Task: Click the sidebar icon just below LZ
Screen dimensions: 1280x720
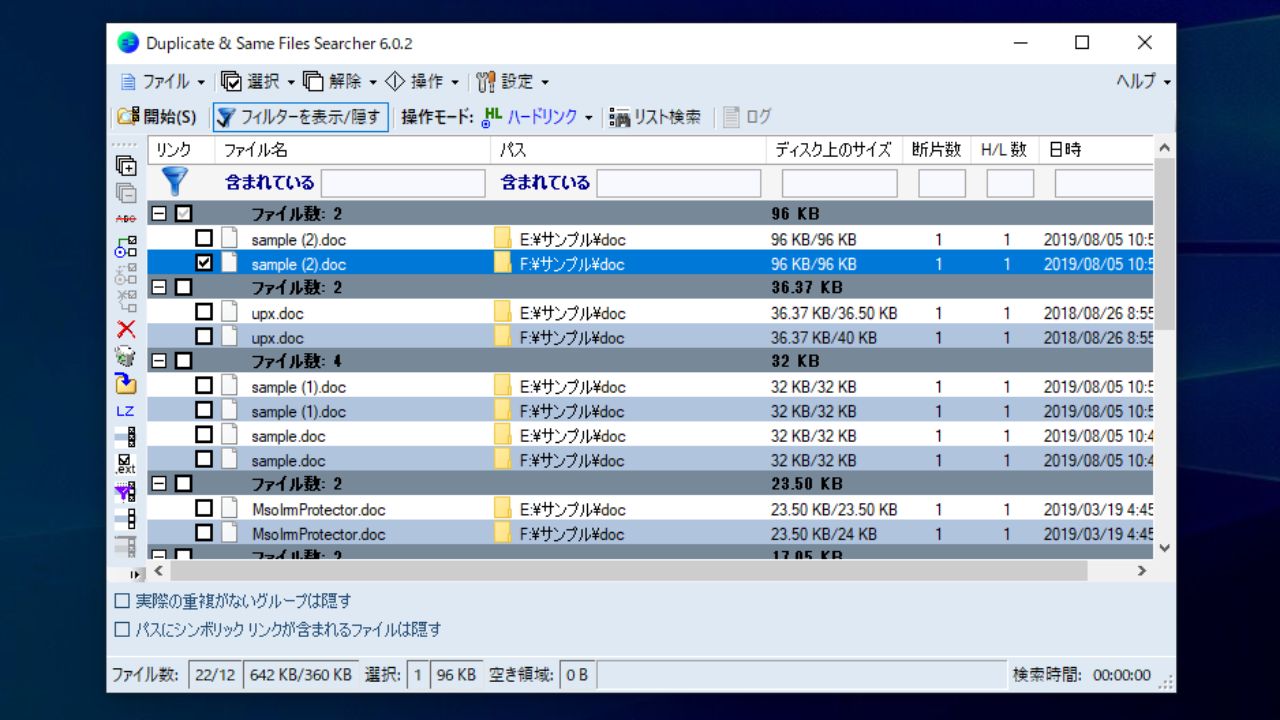Action: pos(126,437)
